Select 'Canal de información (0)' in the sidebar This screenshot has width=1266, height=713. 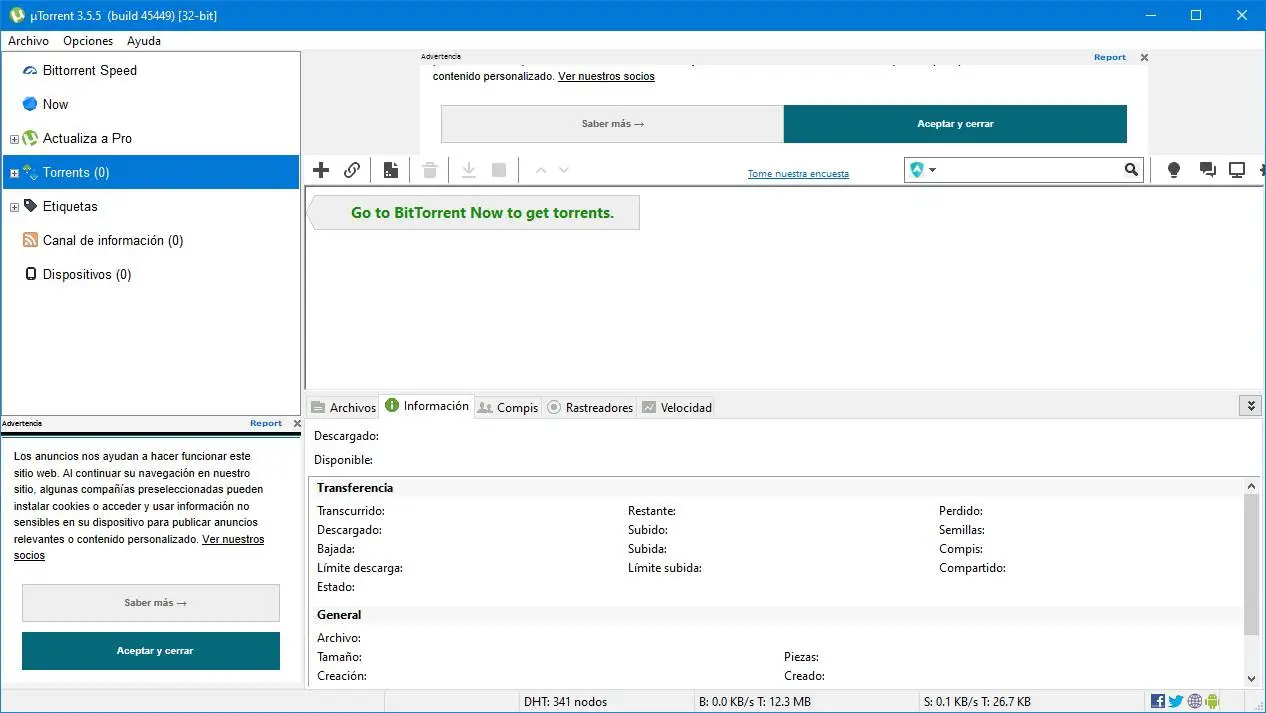112,240
